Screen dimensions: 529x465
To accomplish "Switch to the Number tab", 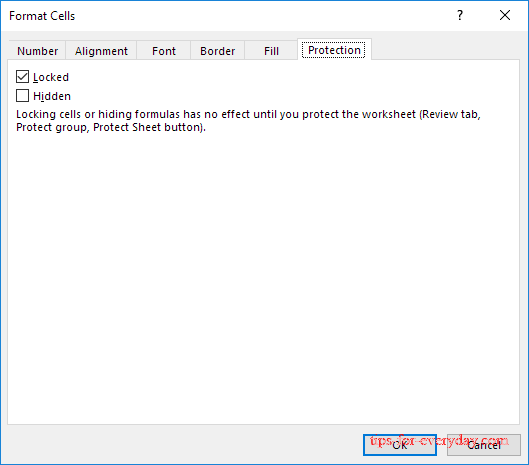I will [37, 51].
